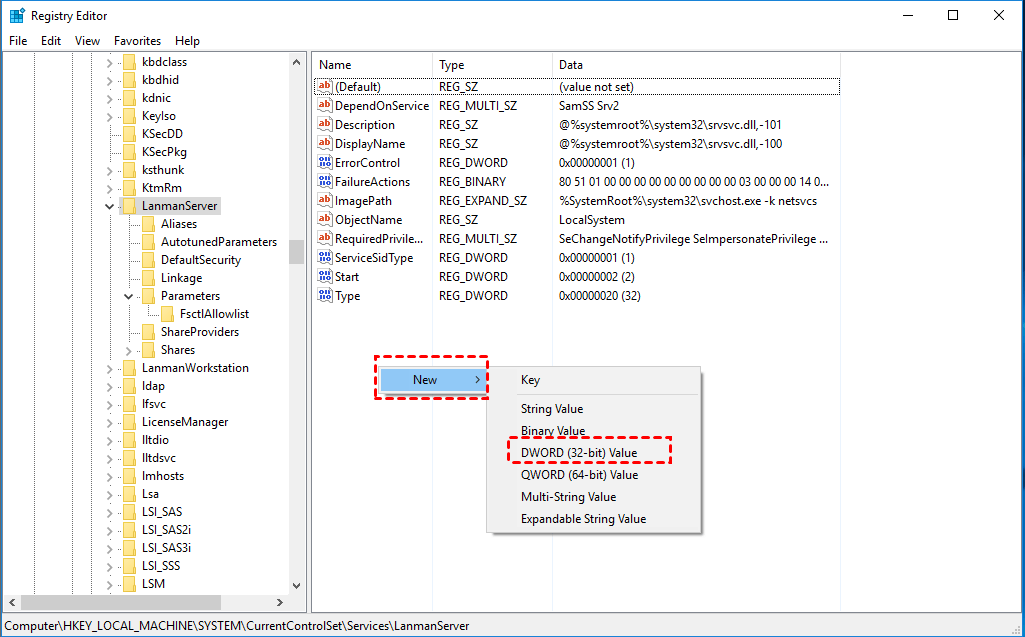This screenshot has width=1025, height=637.
Task: Click the Registry Editor app icon in title bar
Action: click(x=17, y=16)
